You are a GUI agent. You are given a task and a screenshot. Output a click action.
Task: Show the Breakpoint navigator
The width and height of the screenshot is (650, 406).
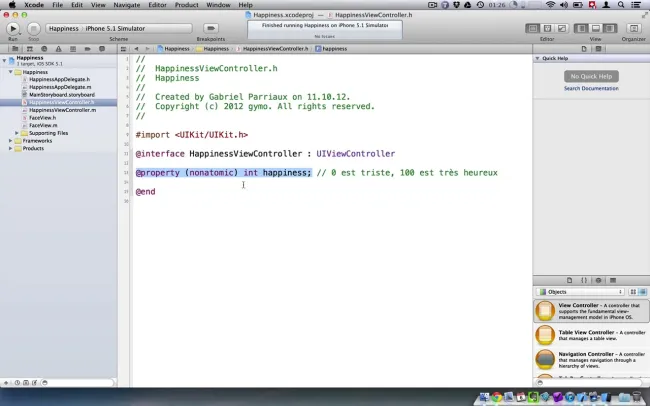(87, 49)
